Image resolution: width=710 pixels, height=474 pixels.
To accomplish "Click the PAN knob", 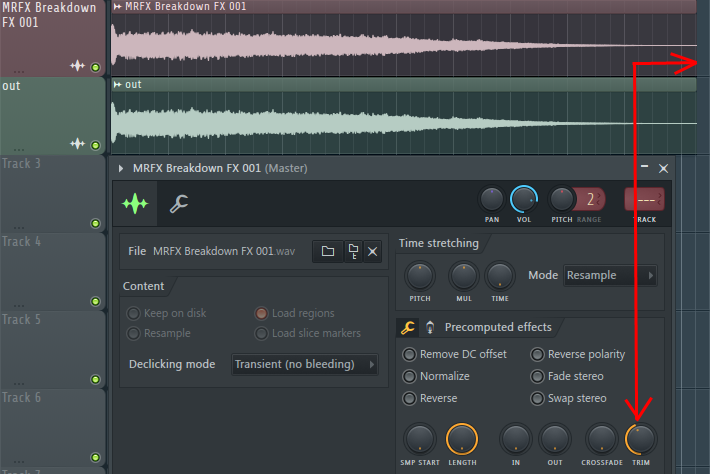I will [492, 200].
